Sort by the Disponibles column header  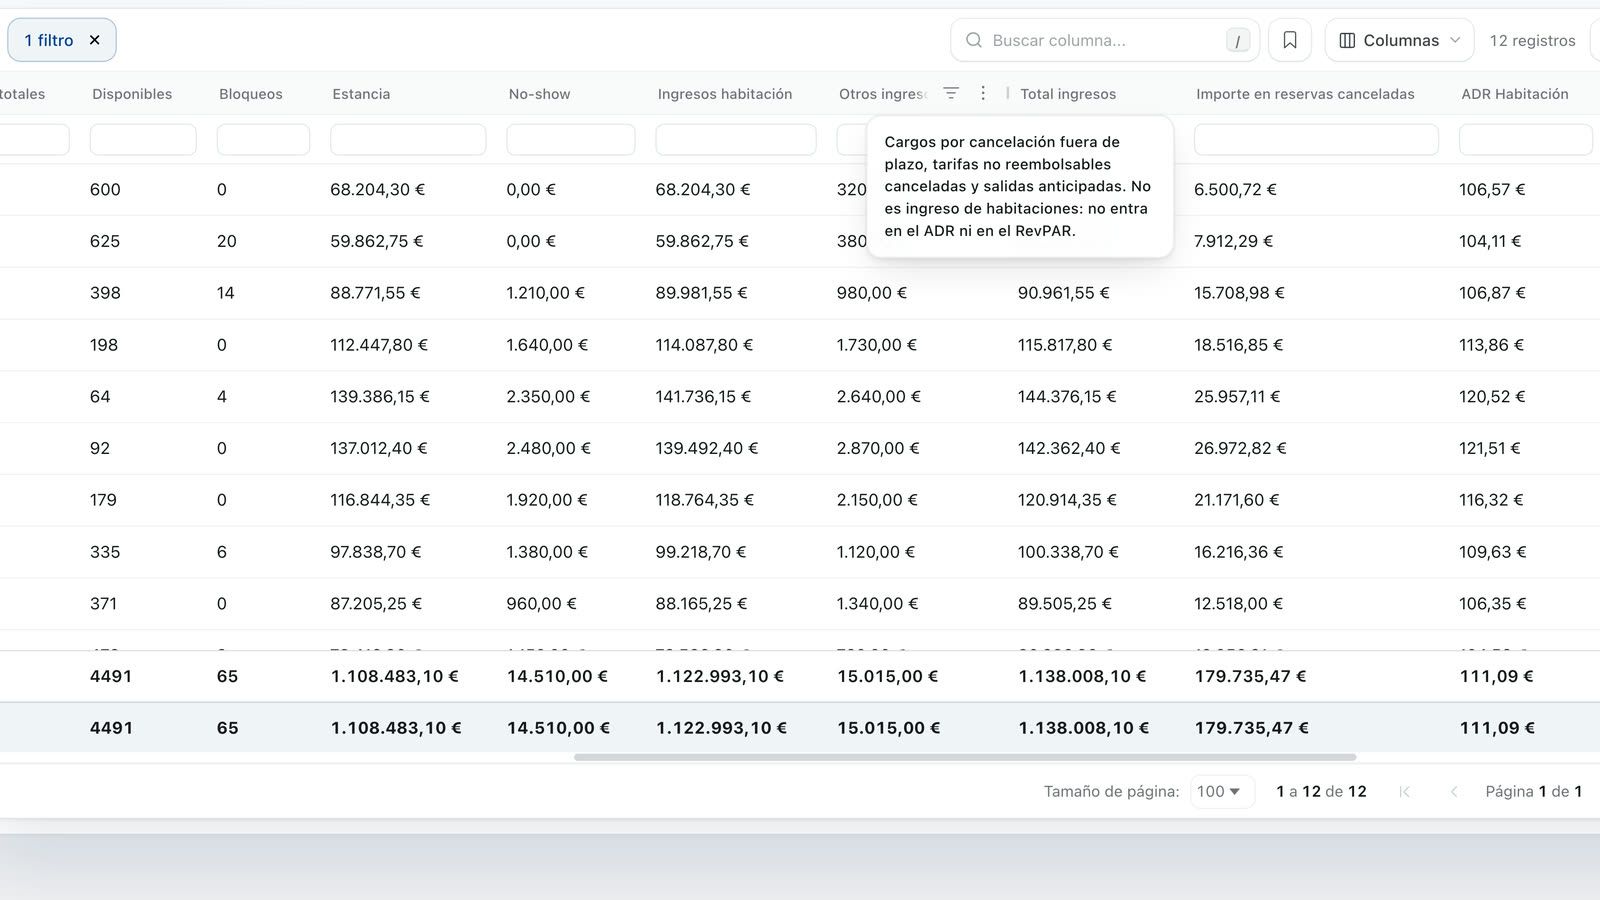[x=132, y=94]
